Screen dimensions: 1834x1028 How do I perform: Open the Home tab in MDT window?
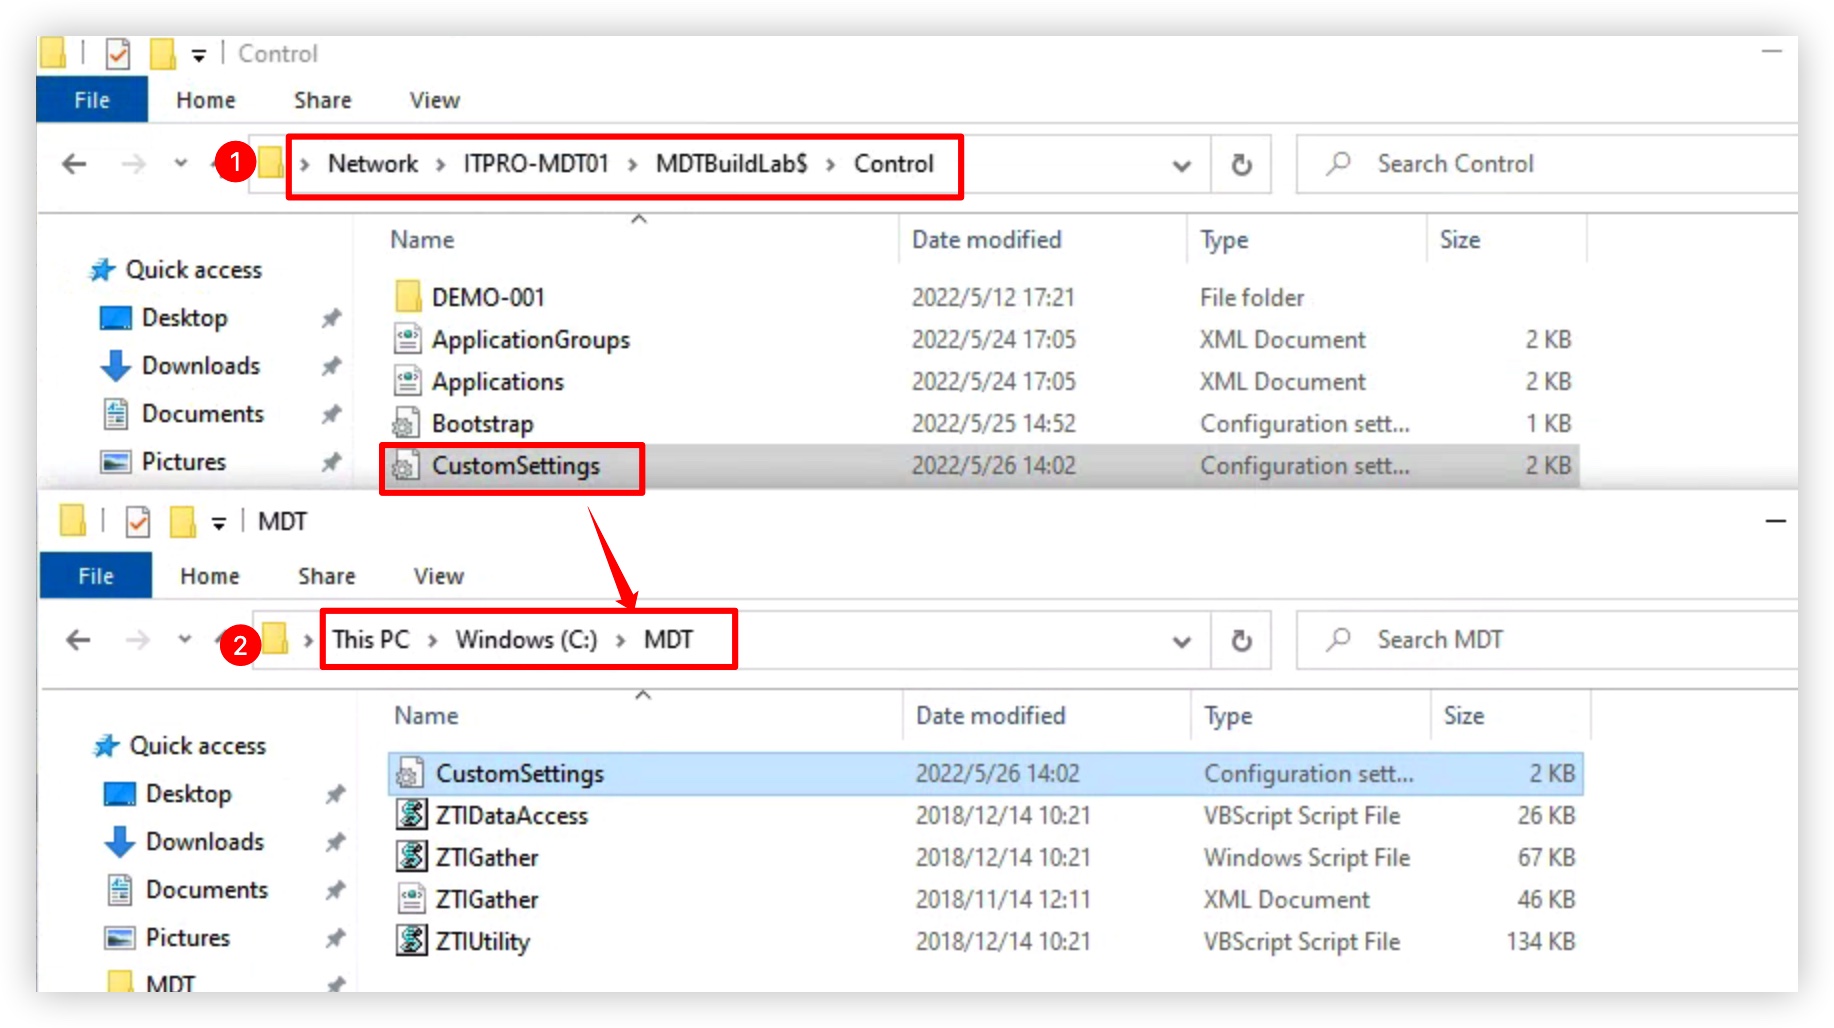click(x=210, y=576)
